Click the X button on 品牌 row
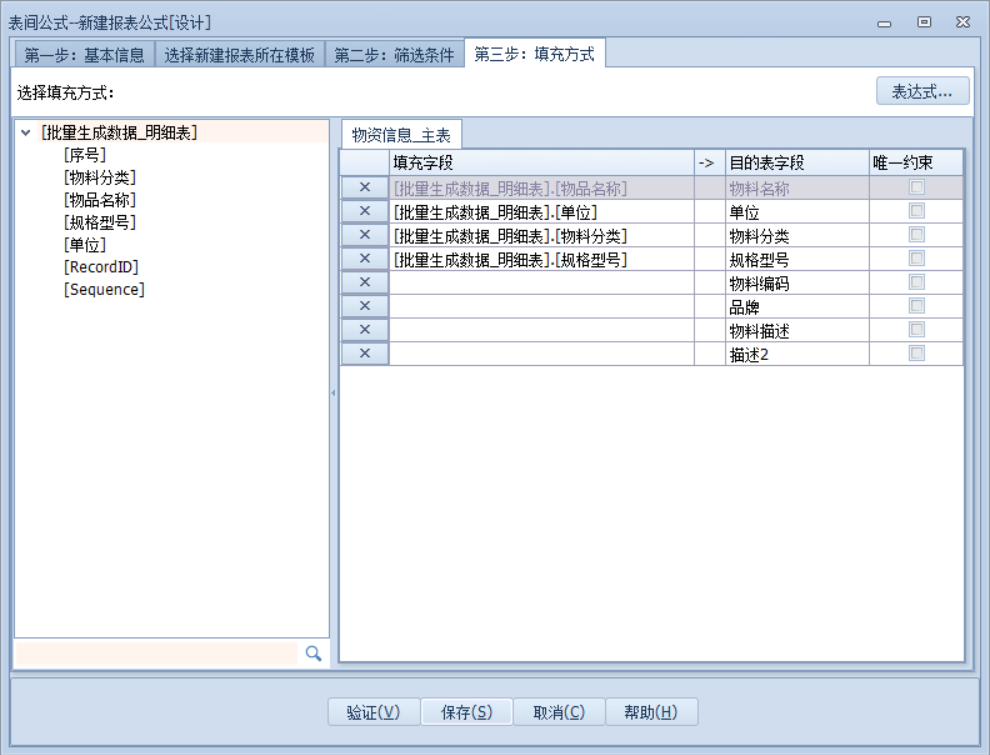Image resolution: width=990 pixels, height=755 pixels. point(365,306)
